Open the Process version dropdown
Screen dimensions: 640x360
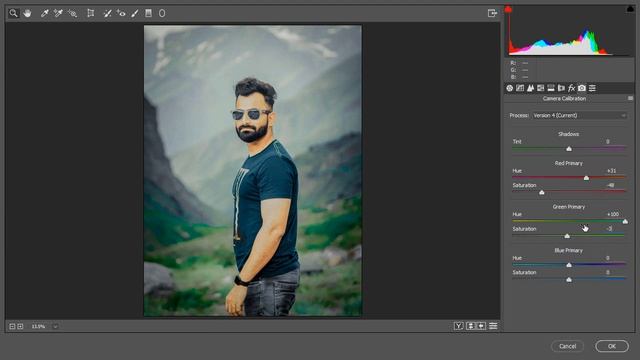[x=579, y=116]
